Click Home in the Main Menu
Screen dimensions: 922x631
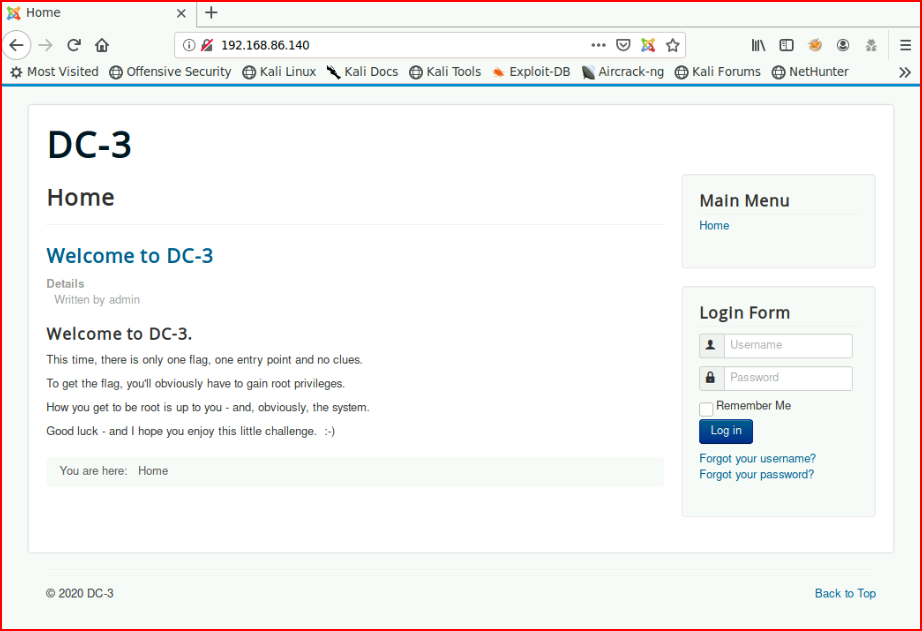[714, 225]
